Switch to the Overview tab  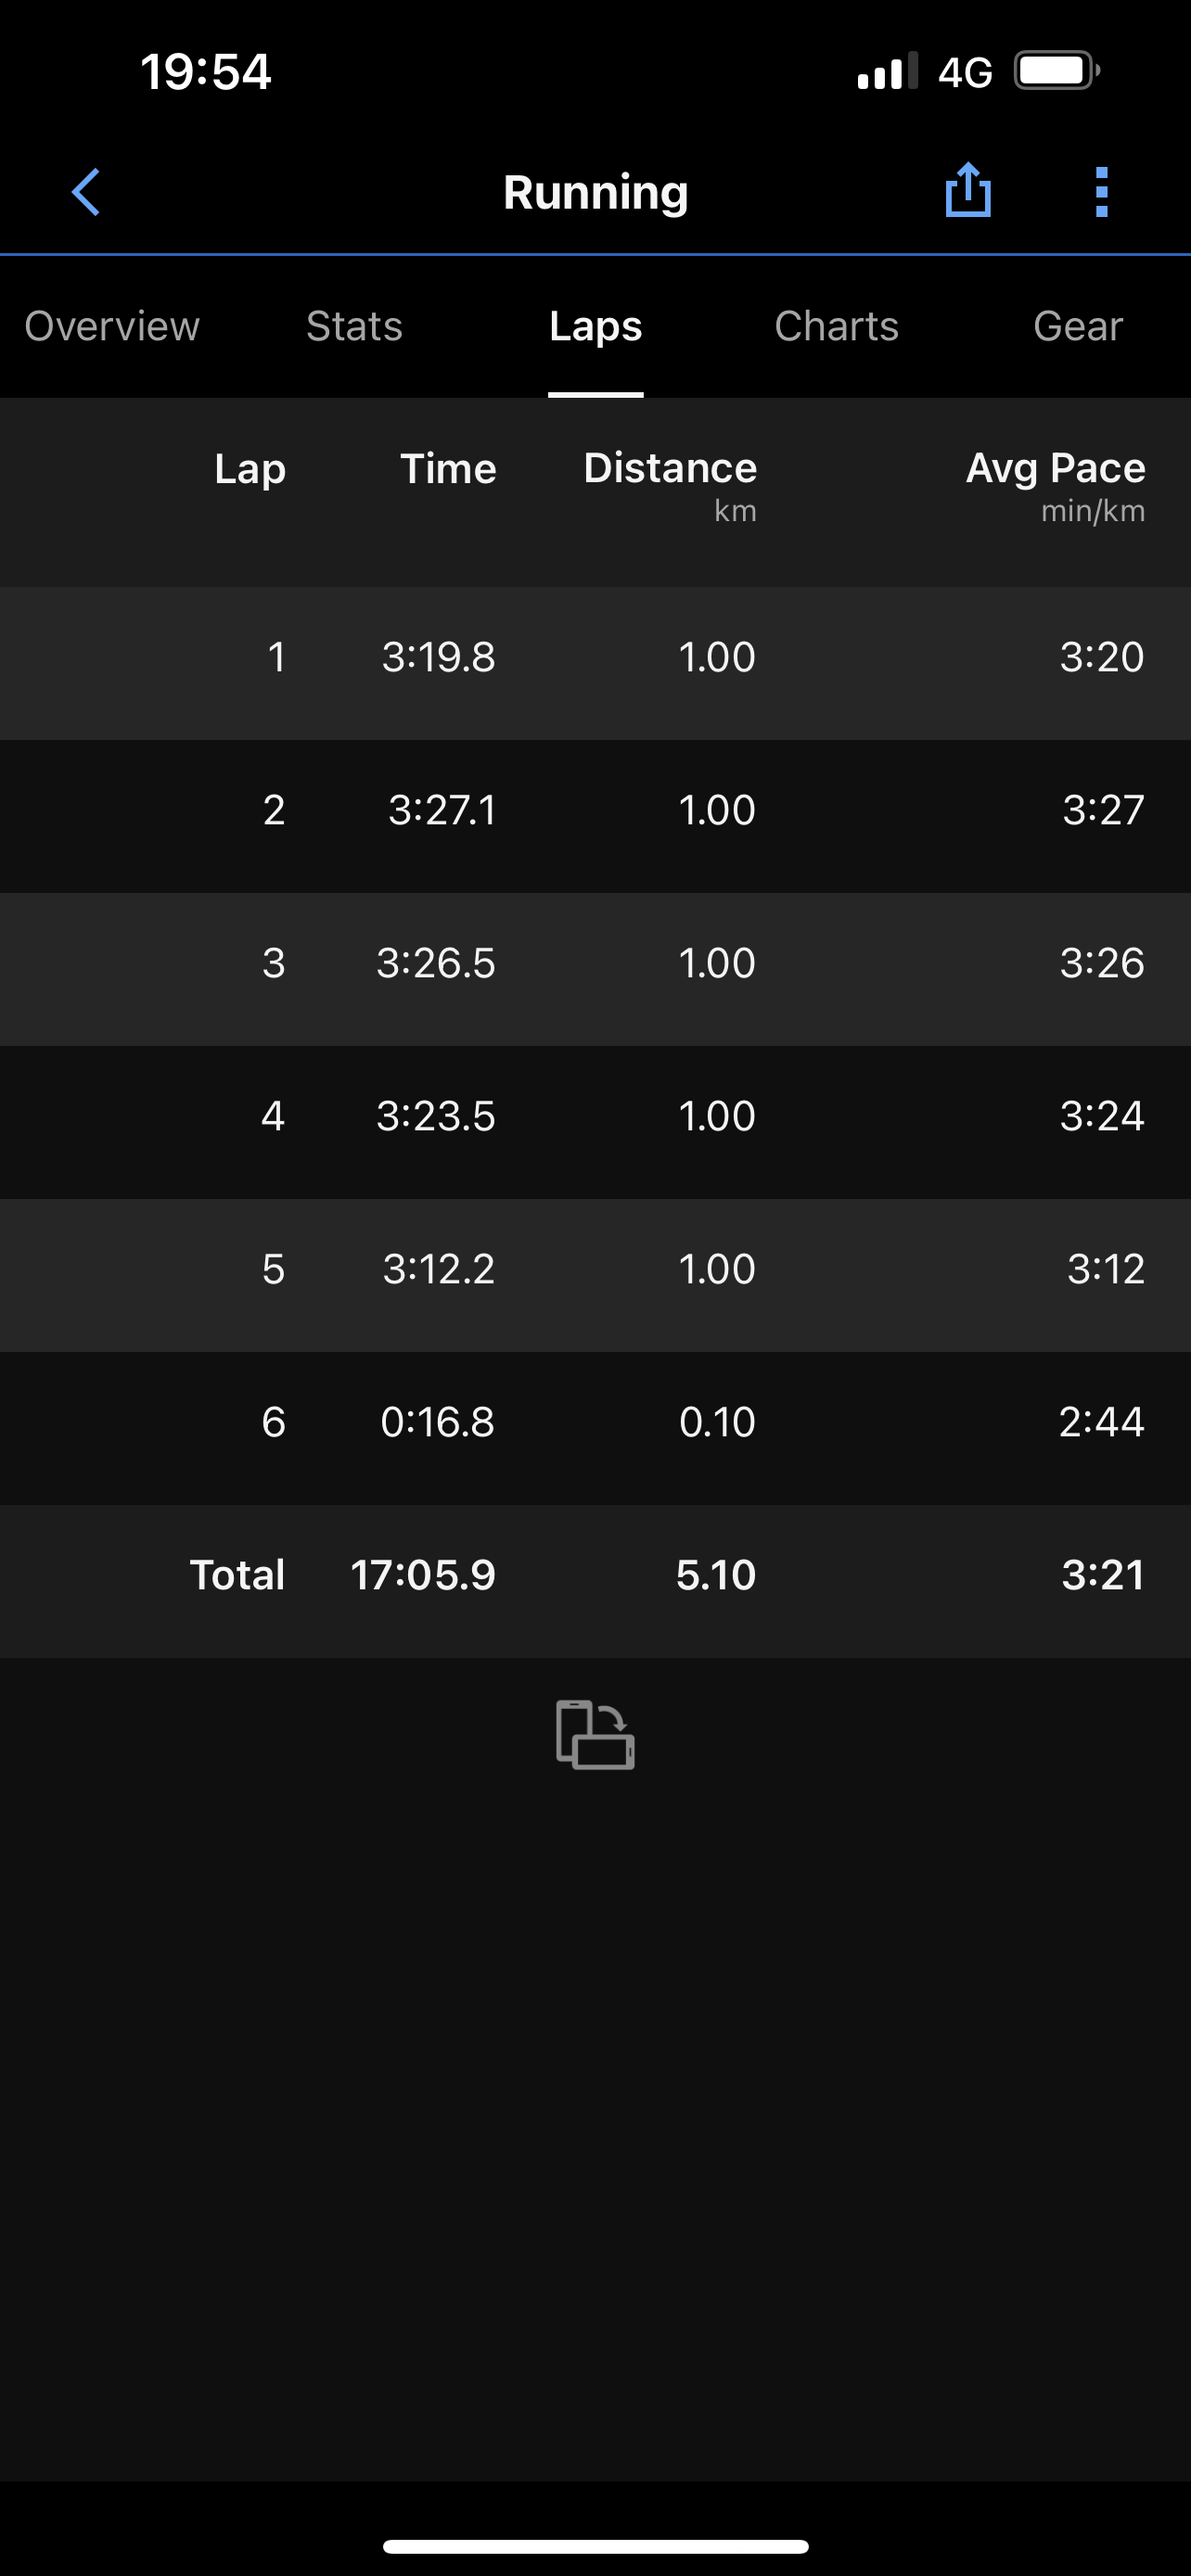coord(112,326)
